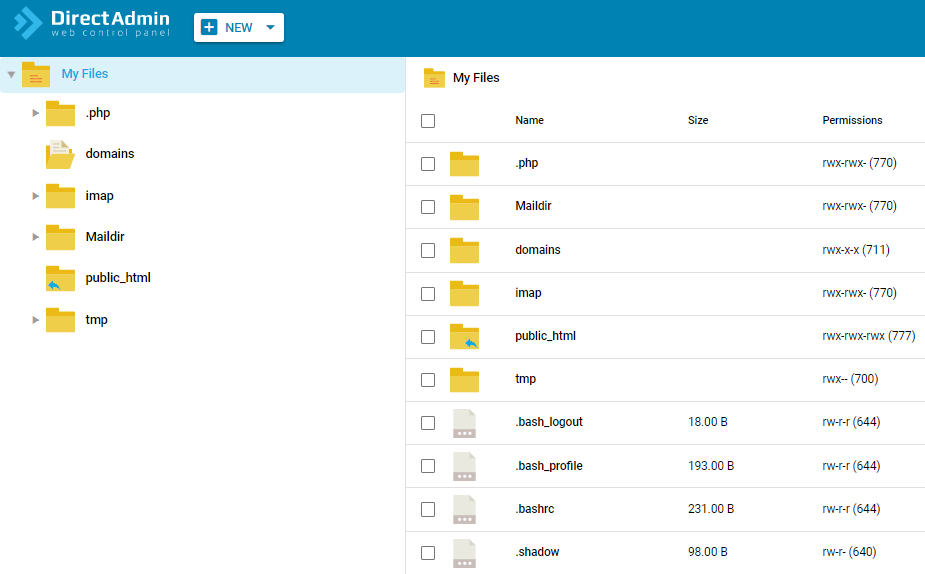
Task: Tick the select-all checkbox in header row
Action: pyautogui.click(x=428, y=121)
